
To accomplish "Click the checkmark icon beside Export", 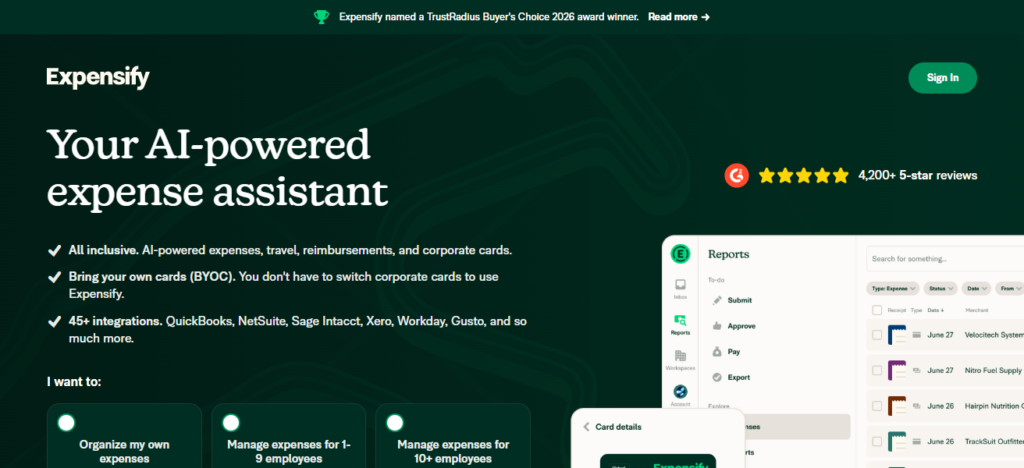I will (x=717, y=377).
